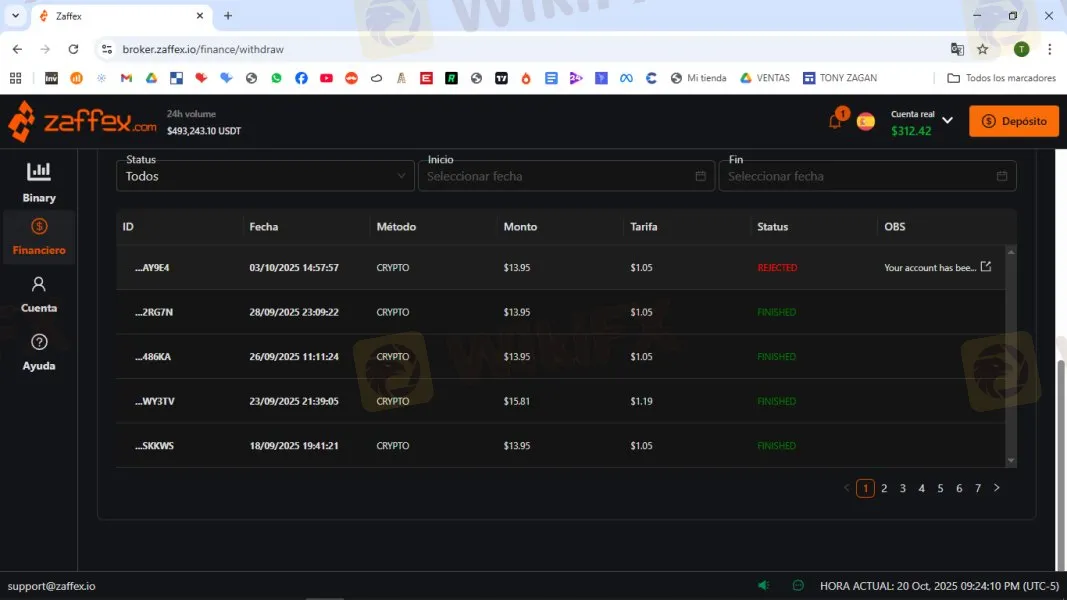Open the 'Inicio' date picker field
Image resolution: width=1067 pixels, height=600 pixels.
click(x=566, y=176)
